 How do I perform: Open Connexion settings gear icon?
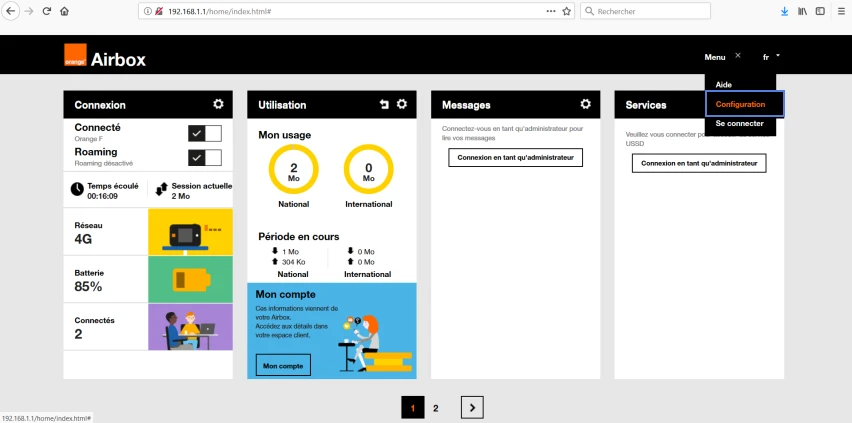click(218, 104)
